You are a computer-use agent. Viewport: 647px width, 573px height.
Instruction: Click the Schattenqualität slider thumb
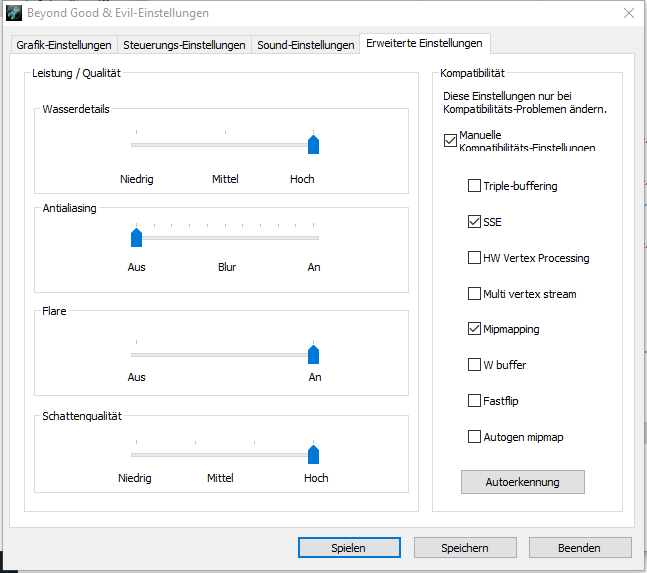[x=314, y=455]
